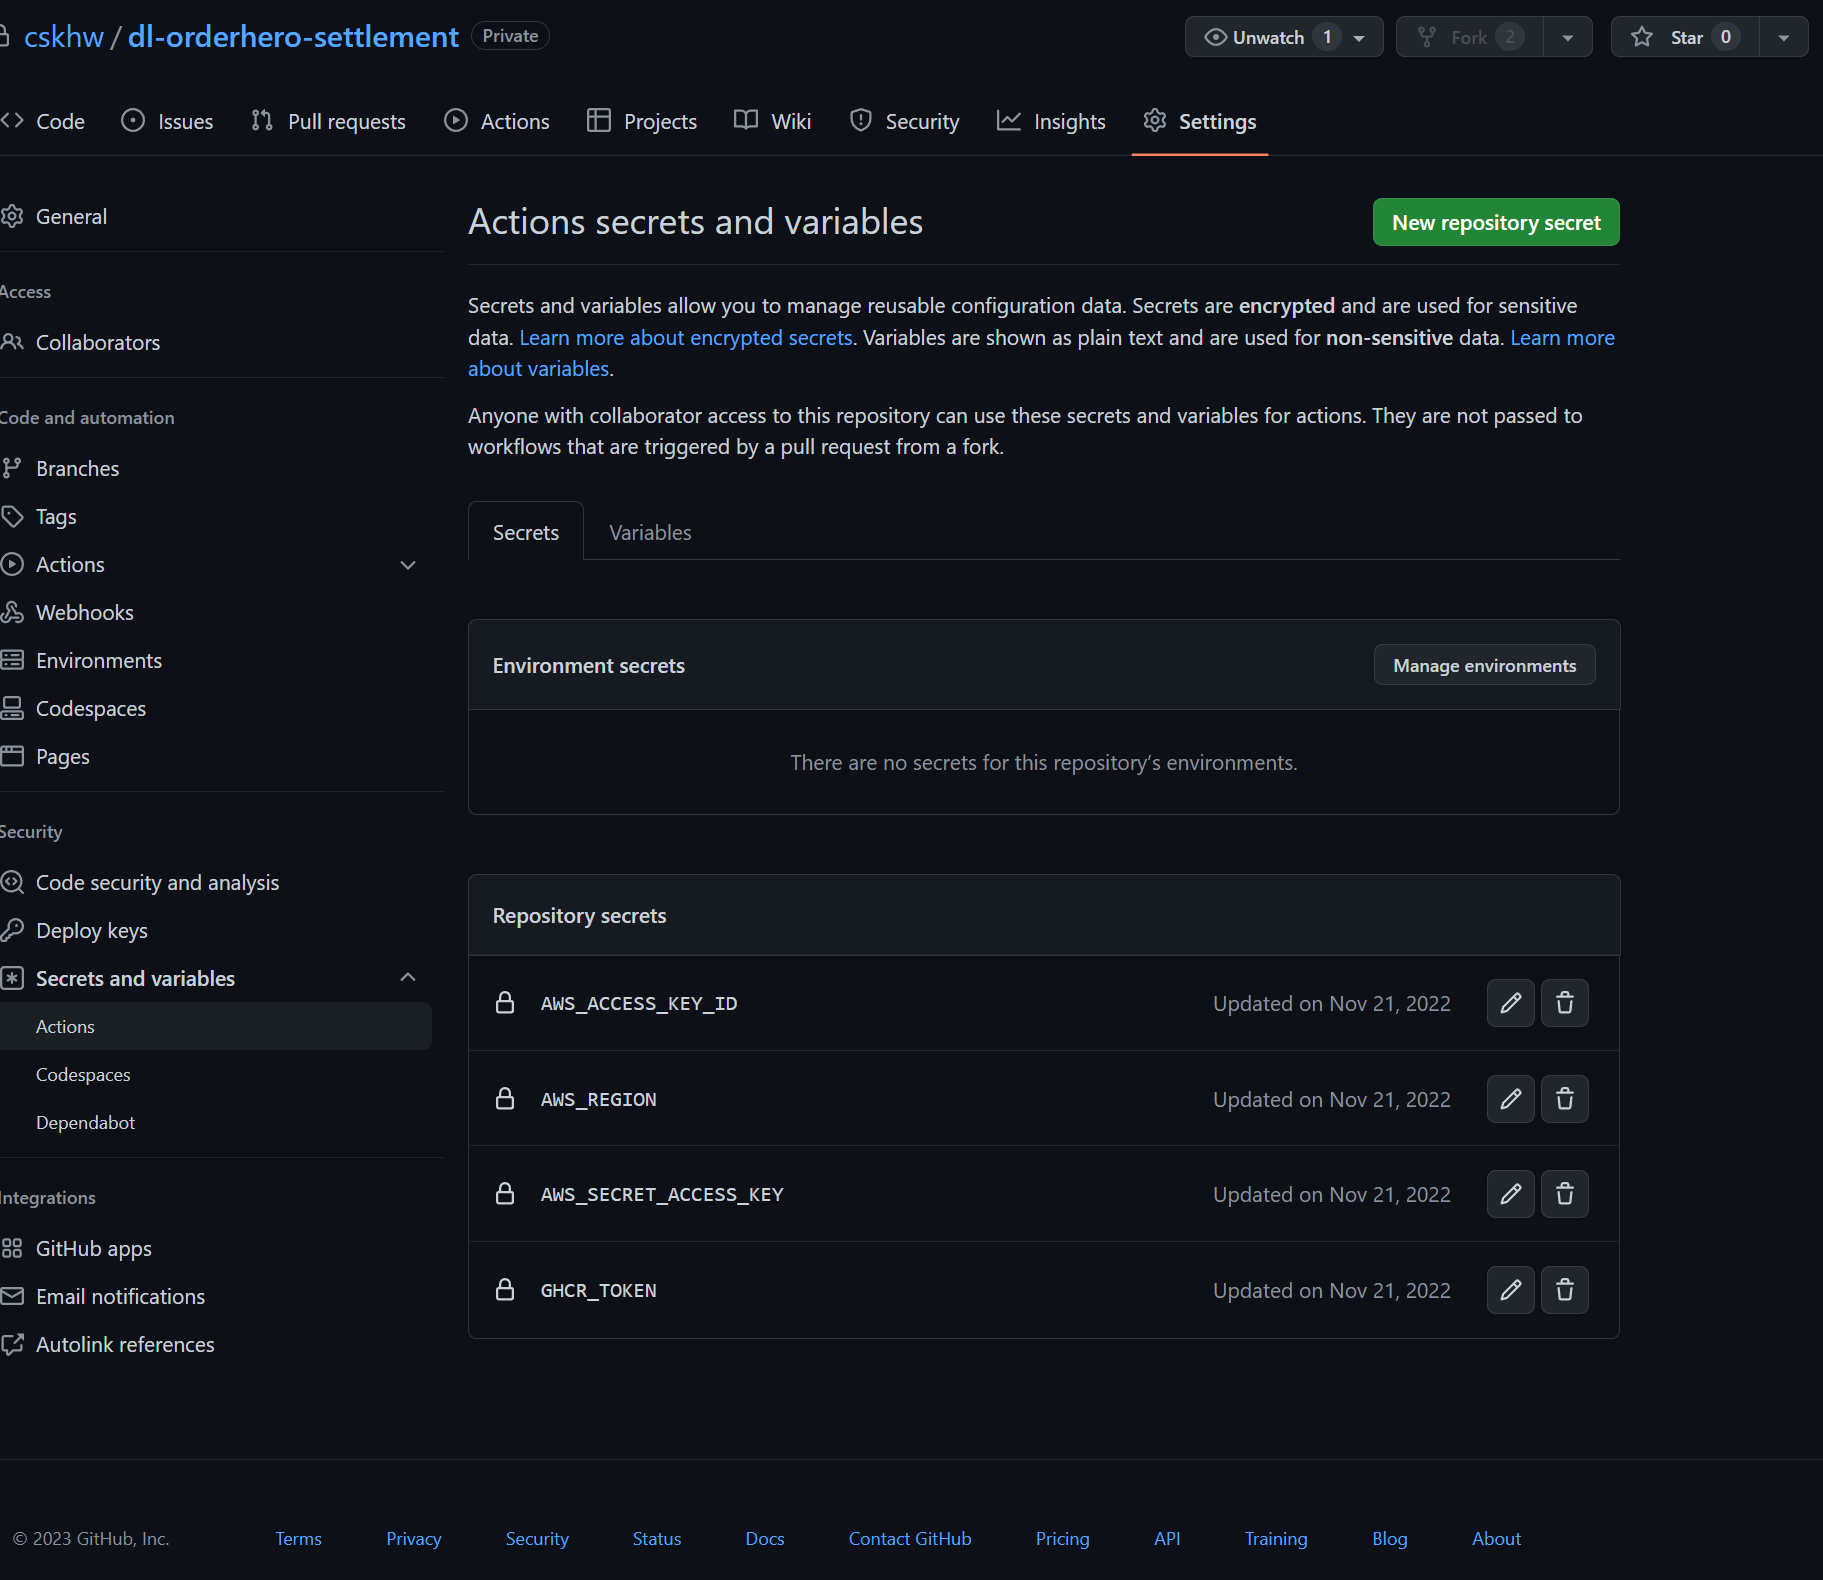The image size is (1823, 1580).
Task: Click the shield icon on Security tab
Action: pos(860,120)
